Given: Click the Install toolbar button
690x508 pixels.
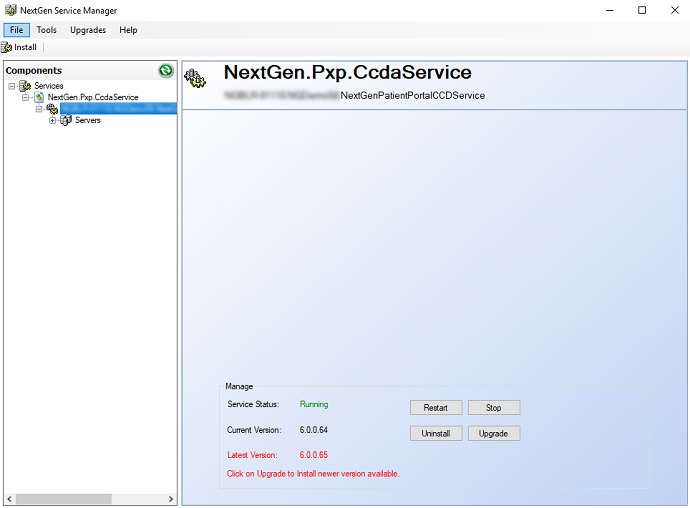Looking at the screenshot, I should tap(19, 47).
